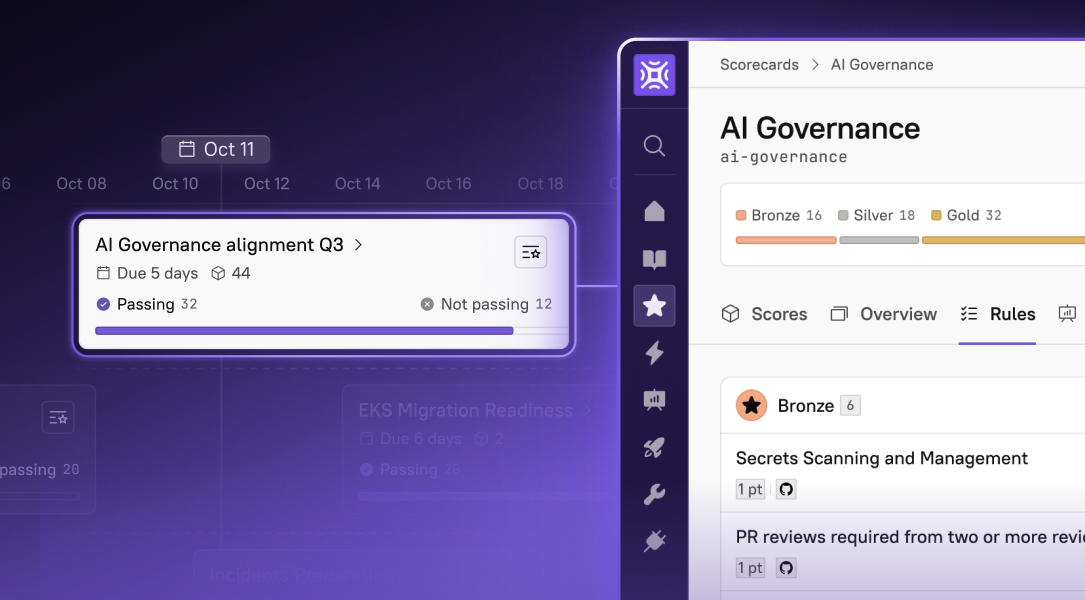The height and width of the screenshot is (600, 1085).
Task: Open the integrations plug icon
Action: [654, 540]
